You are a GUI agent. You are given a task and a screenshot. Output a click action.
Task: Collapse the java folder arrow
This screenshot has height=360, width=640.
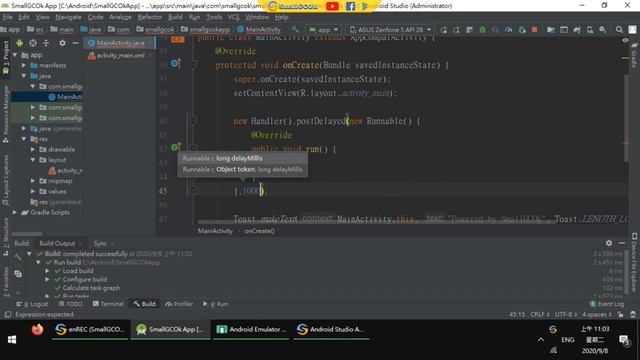(24, 76)
